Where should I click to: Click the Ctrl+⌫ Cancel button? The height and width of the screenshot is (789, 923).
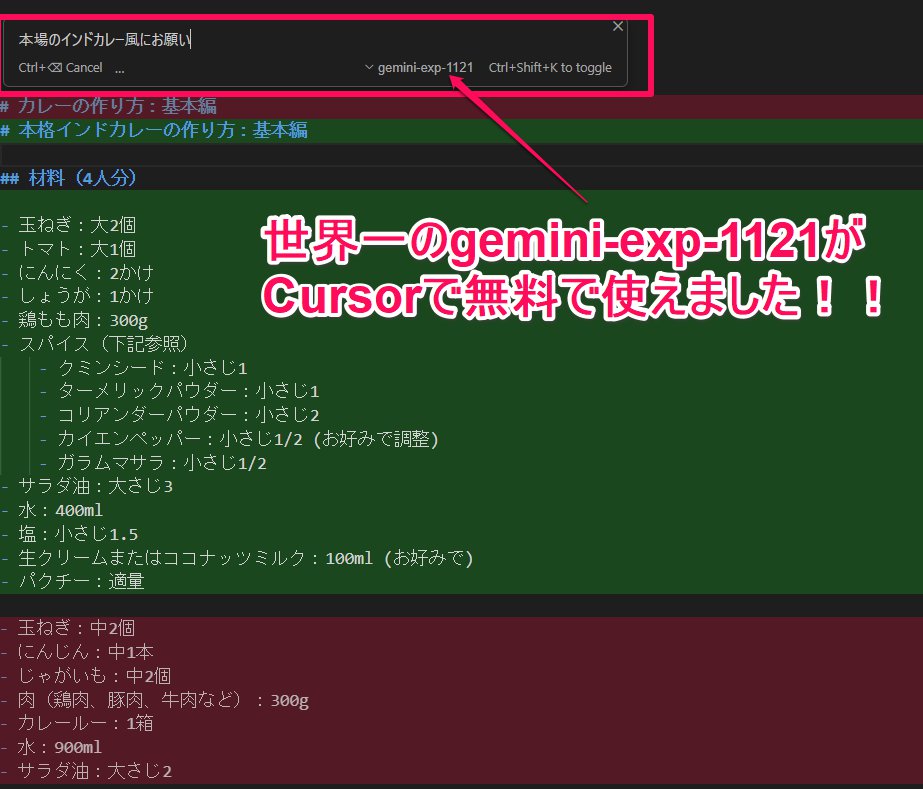(x=60, y=68)
